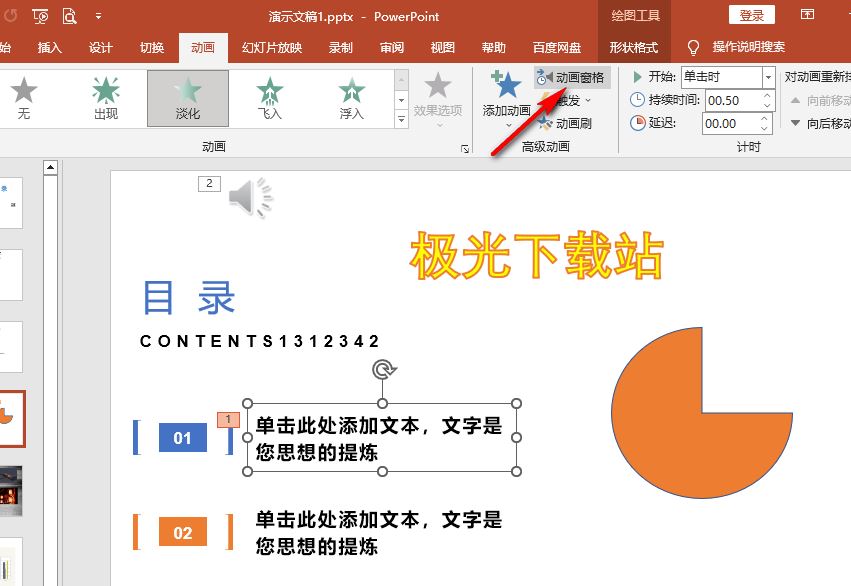
Task: Open the 形状格式 tab
Action: point(634,47)
